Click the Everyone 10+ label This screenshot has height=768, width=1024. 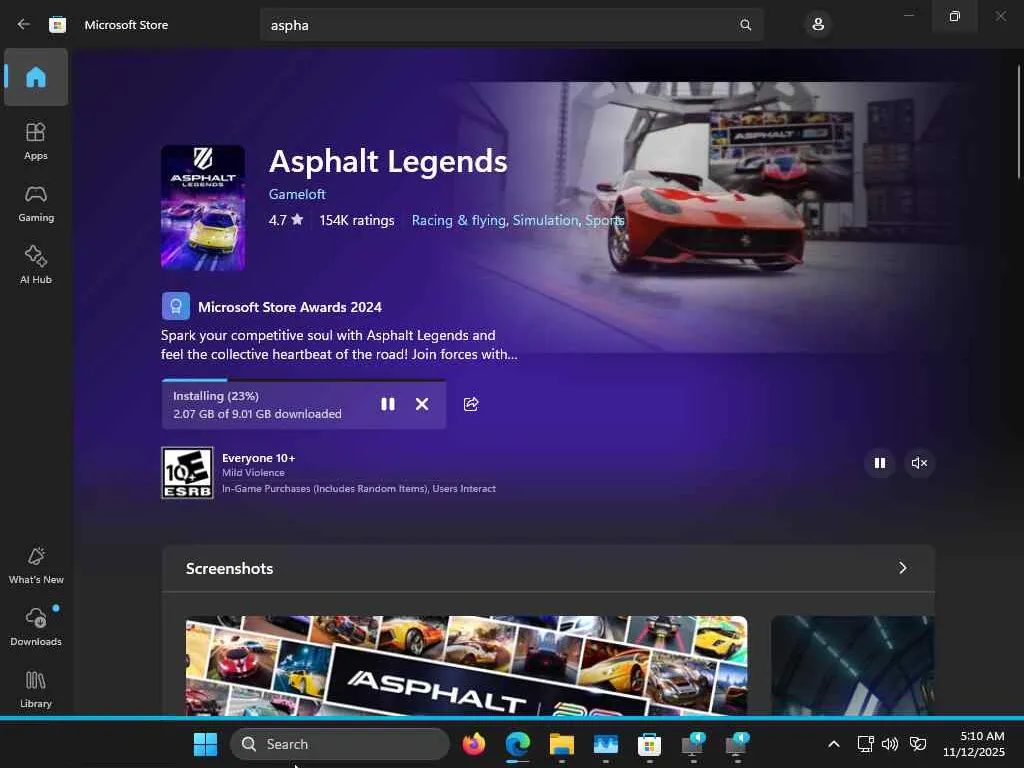tap(259, 458)
